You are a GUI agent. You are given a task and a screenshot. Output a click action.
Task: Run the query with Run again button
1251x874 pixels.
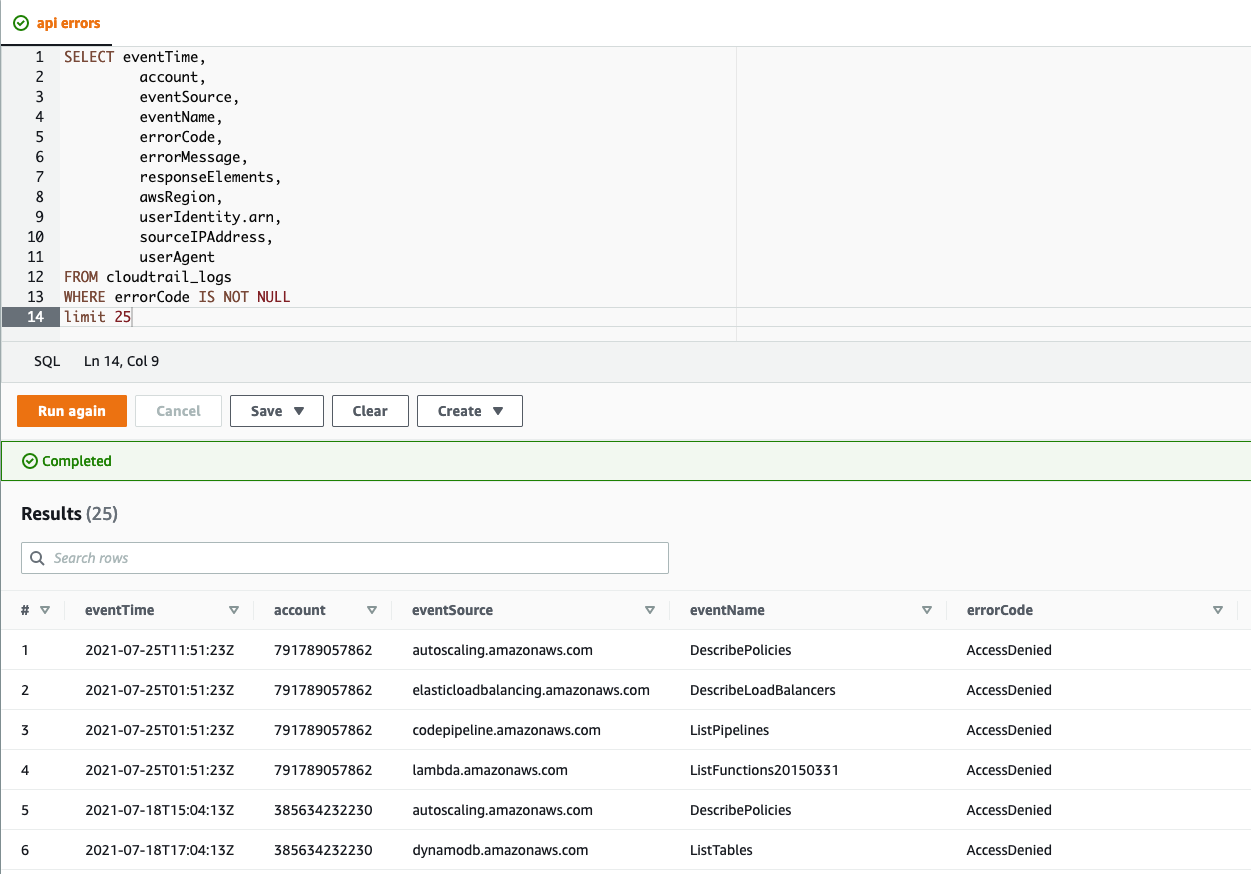[x=72, y=411]
